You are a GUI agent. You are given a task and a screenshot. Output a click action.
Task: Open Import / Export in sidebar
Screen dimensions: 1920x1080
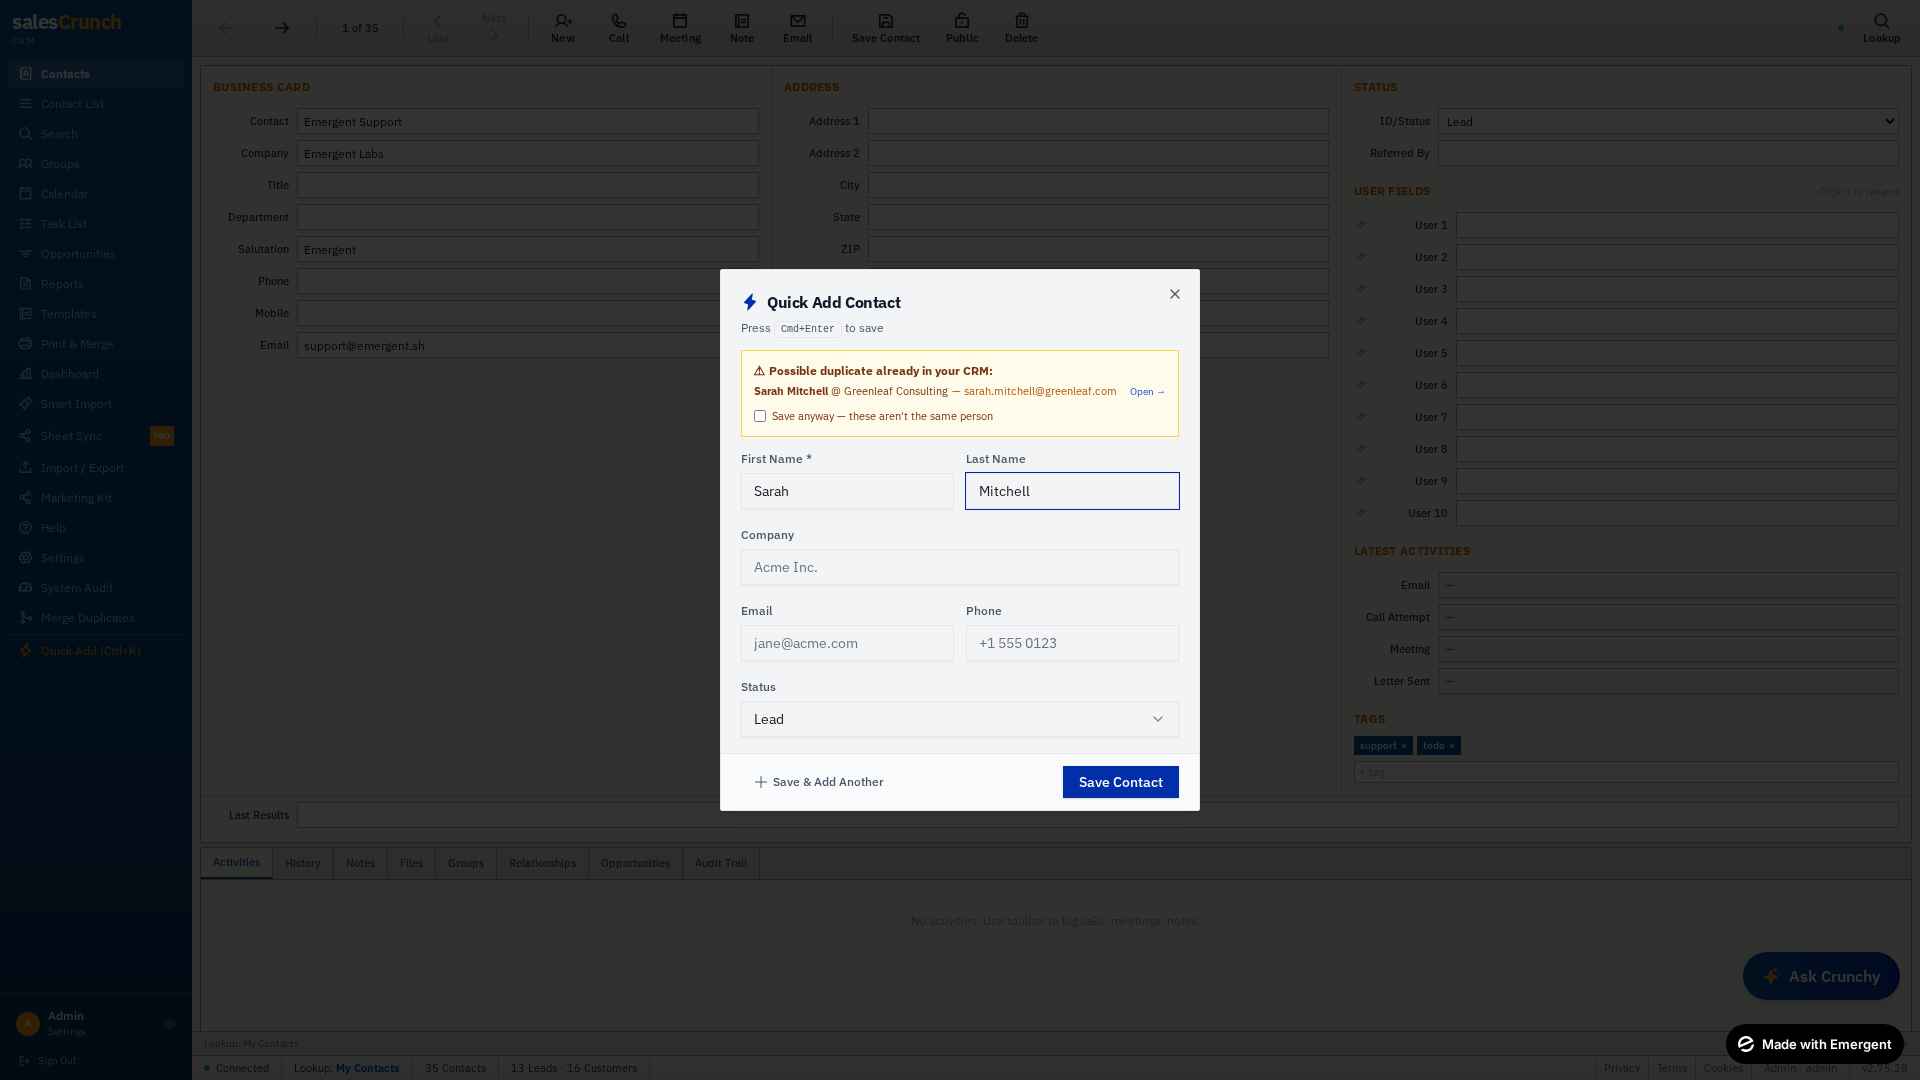pos(96,468)
